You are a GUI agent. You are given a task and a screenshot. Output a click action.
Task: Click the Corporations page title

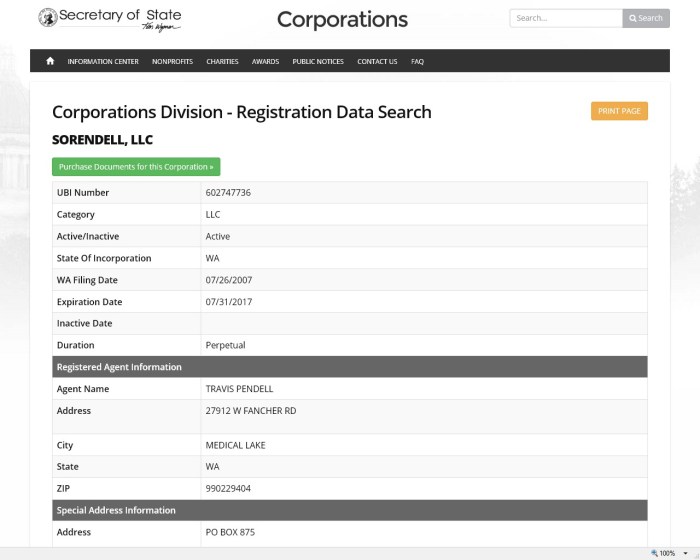(x=342, y=20)
